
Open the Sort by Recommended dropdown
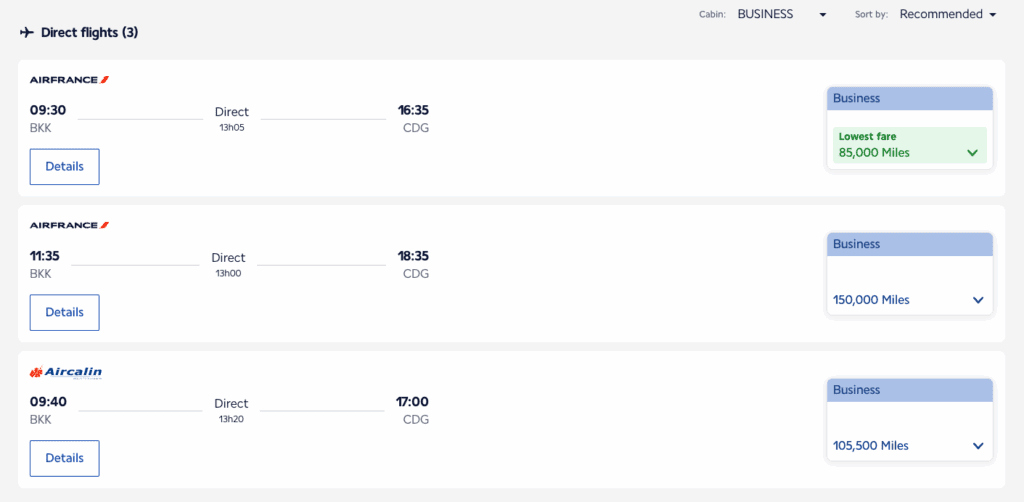(x=948, y=14)
